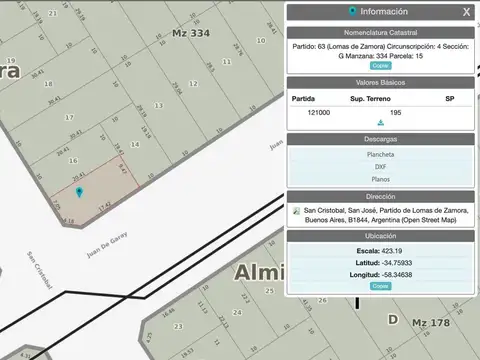Click the Dirección map image icon

[296, 211]
